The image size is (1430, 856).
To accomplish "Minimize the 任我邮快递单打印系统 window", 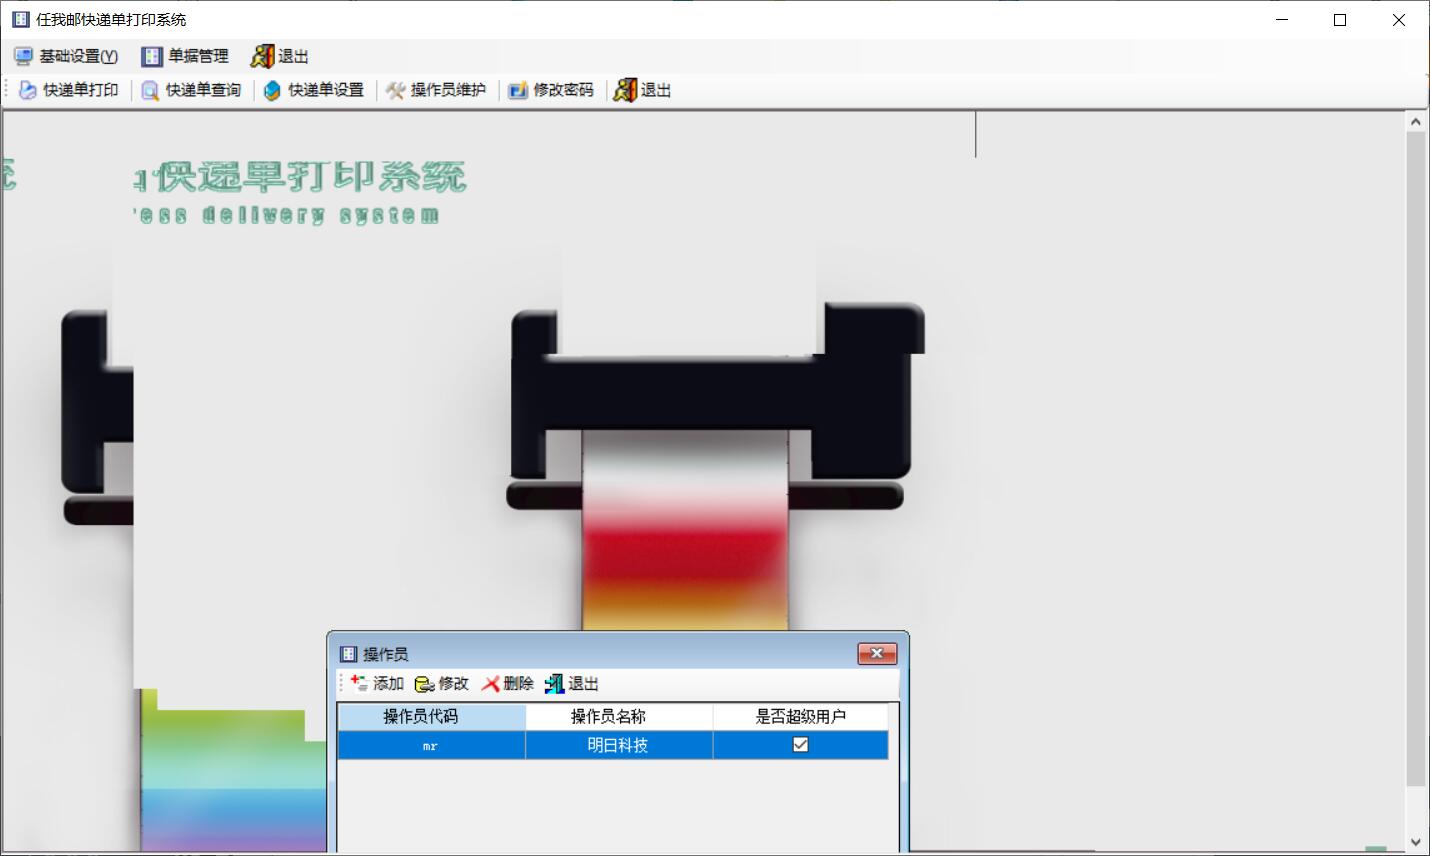I will (1282, 20).
